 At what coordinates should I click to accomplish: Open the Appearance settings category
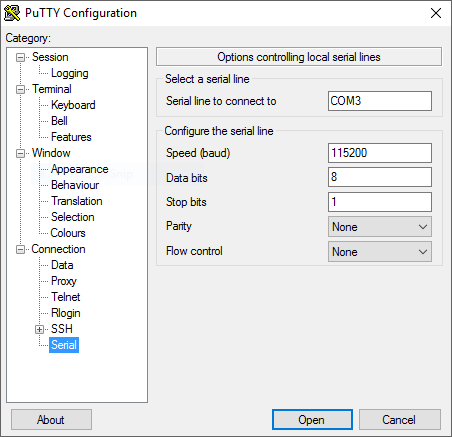tap(80, 169)
